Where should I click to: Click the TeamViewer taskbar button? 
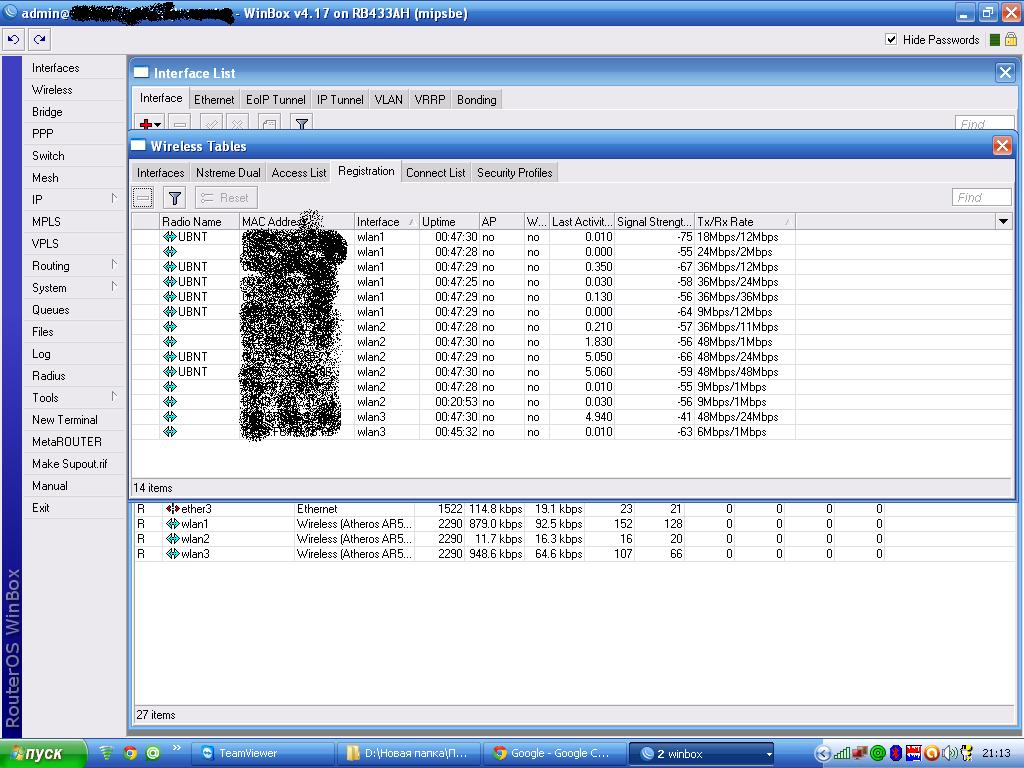(x=263, y=753)
